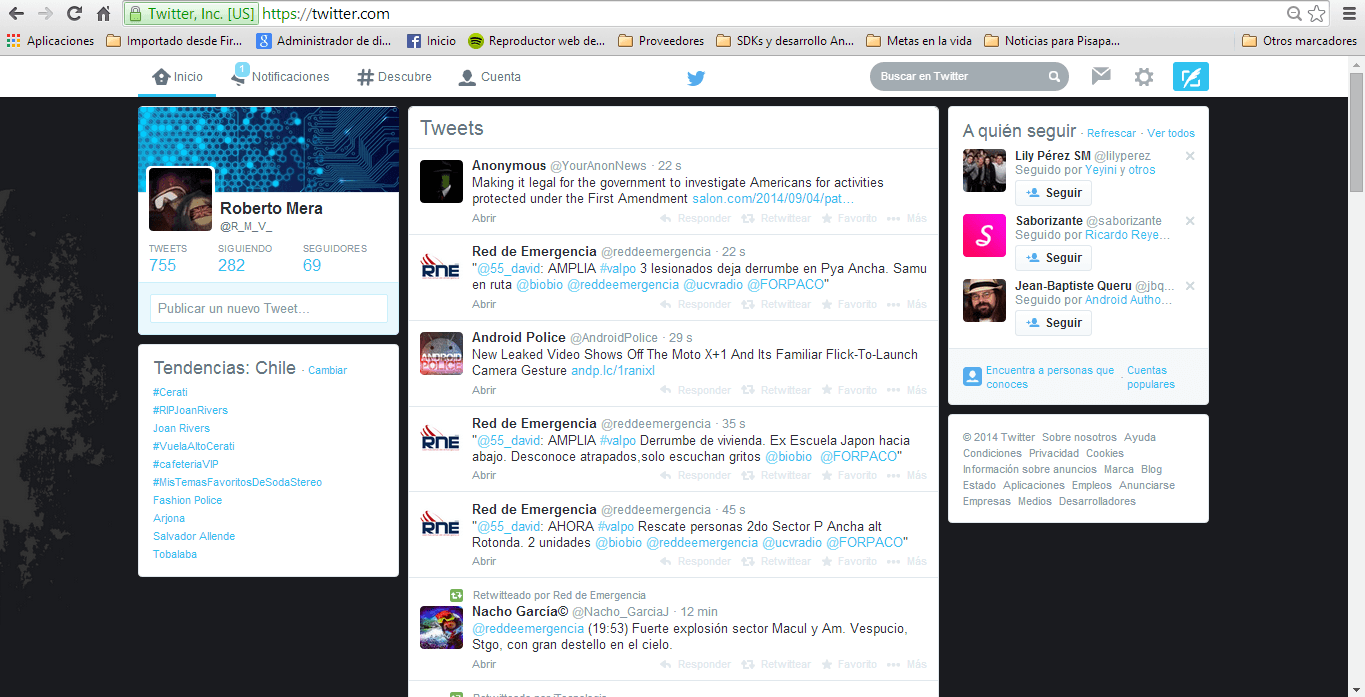Click the compose new Tweet icon
Image resolution: width=1365 pixels, height=697 pixels.
1190,77
